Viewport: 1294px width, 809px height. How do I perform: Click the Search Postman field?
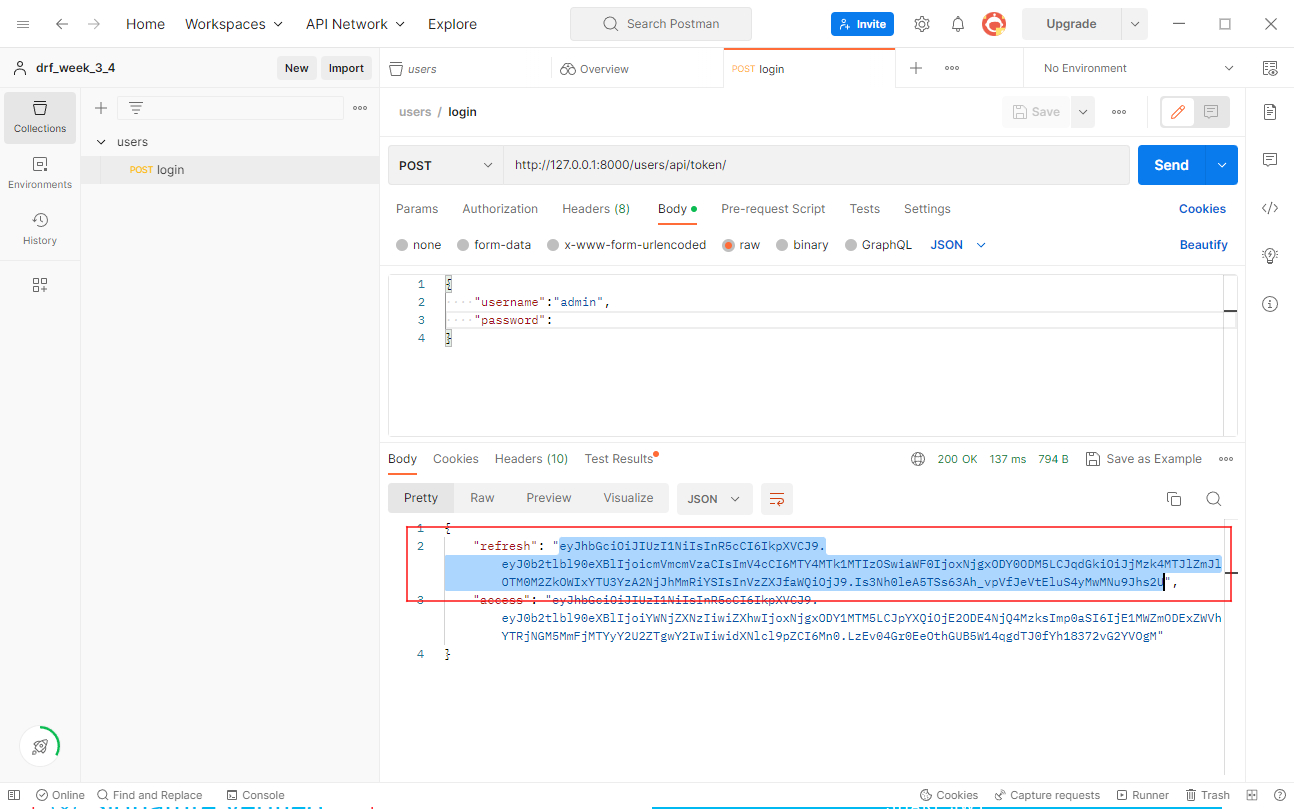click(660, 24)
